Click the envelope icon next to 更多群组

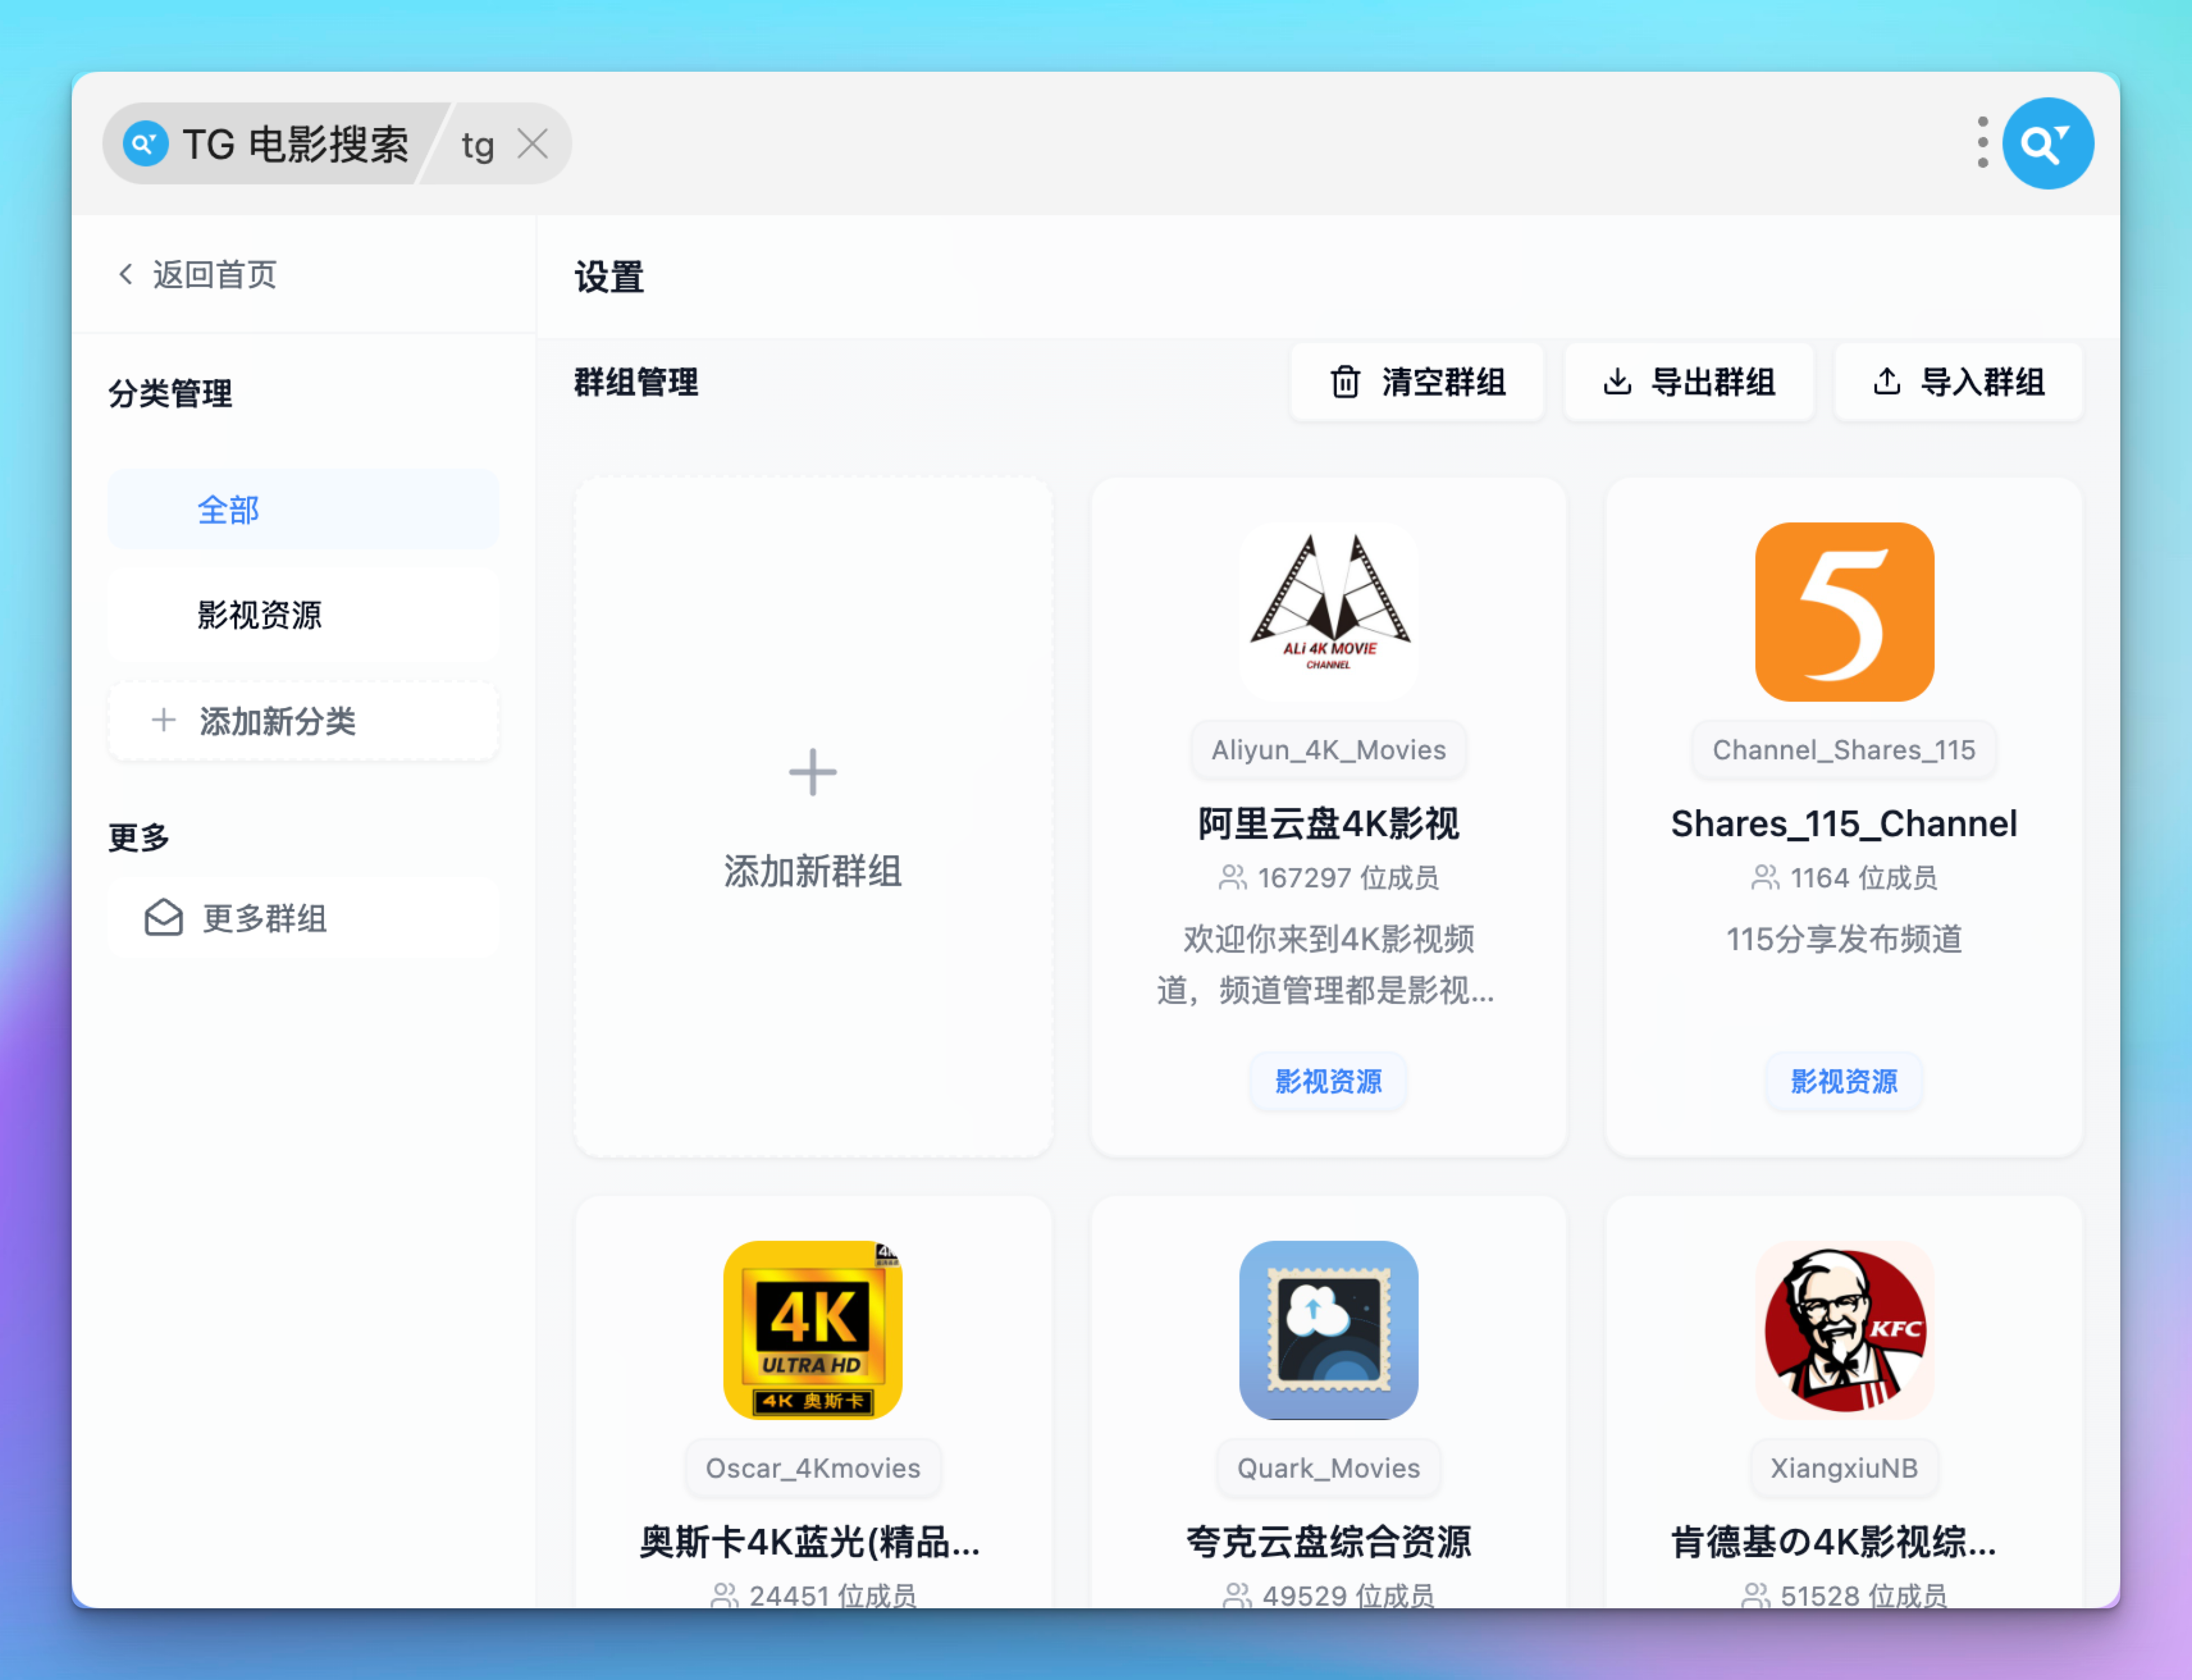164,917
